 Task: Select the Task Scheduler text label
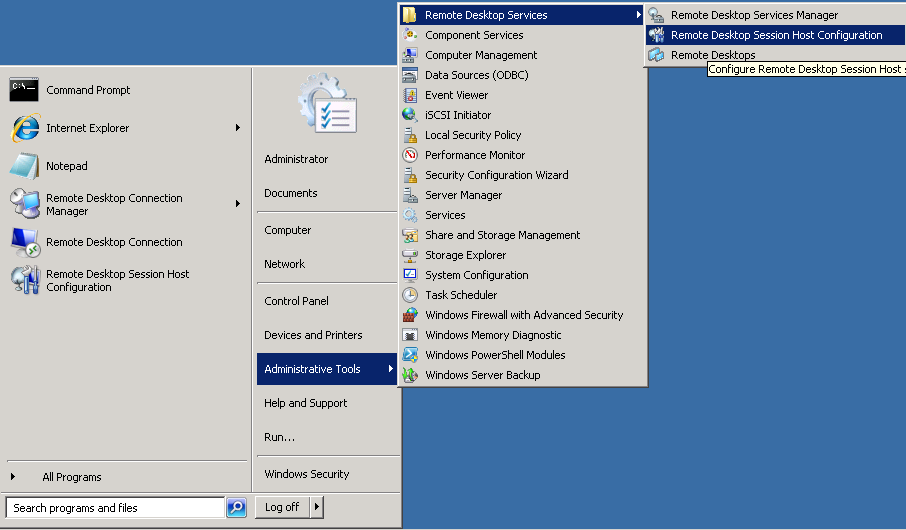[x=461, y=295]
